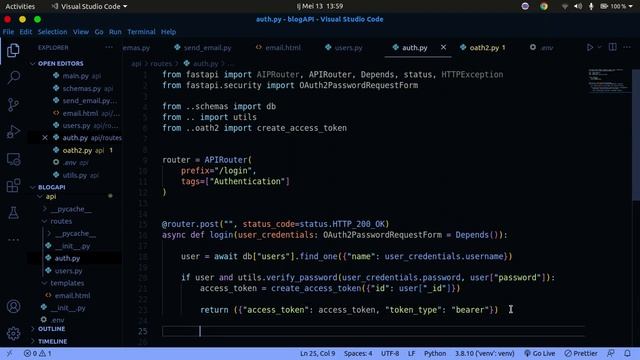Open the Accounts menu

[x=13, y=306]
